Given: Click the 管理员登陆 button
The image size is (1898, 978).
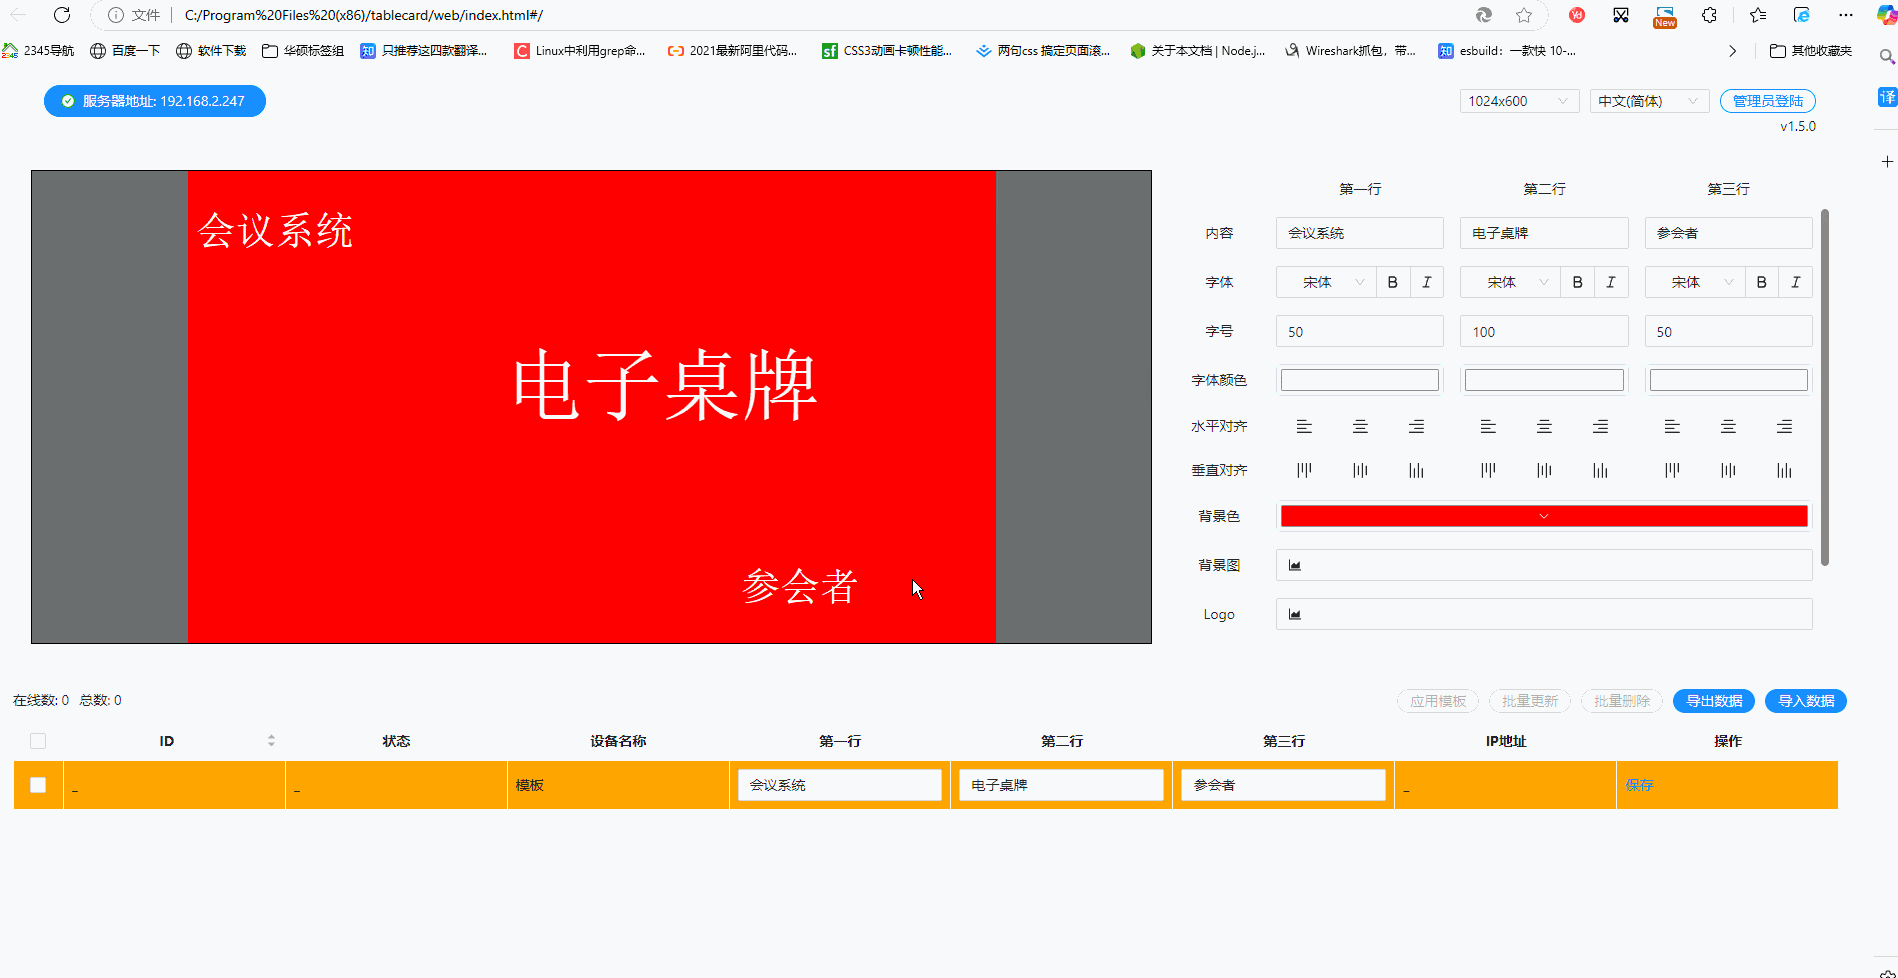Looking at the screenshot, I should point(1767,101).
